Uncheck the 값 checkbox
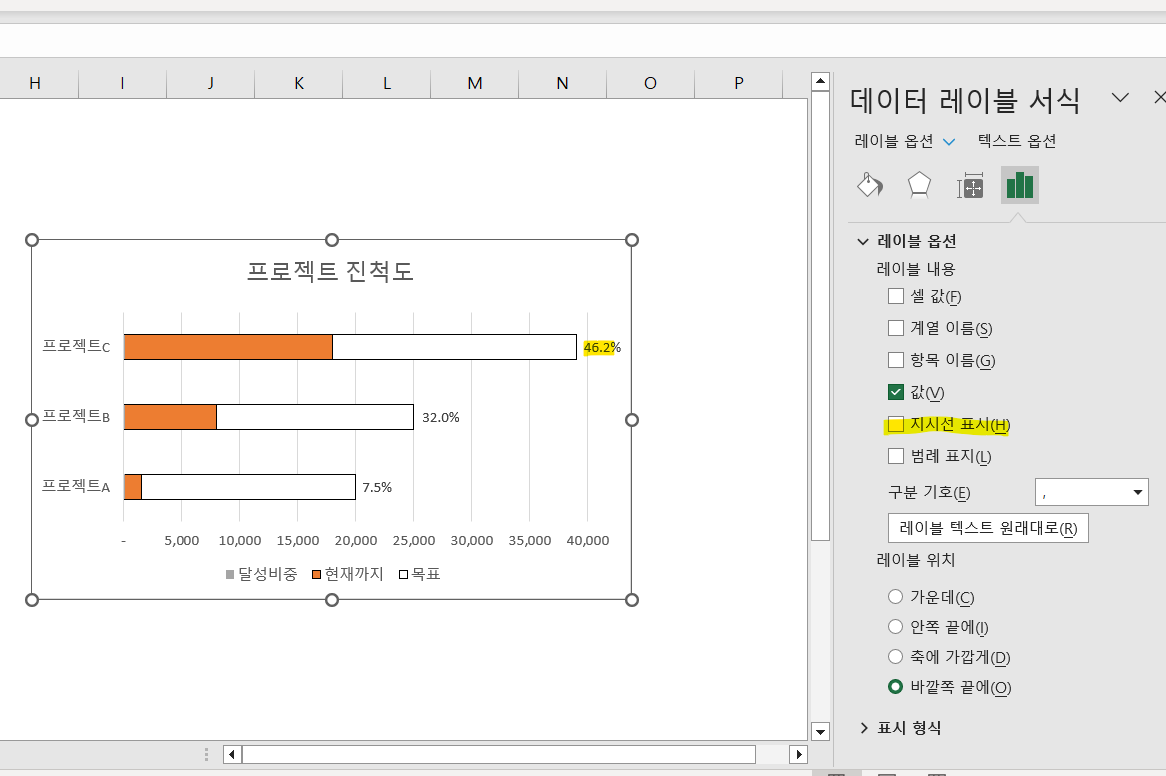1166x776 pixels. click(x=895, y=392)
